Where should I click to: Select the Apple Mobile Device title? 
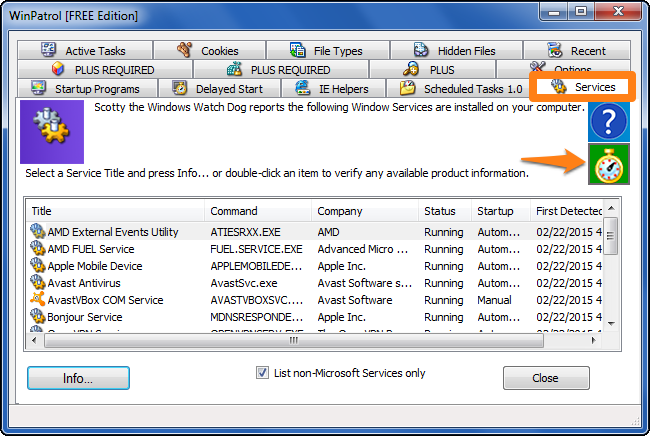pyautogui.click(x=95, y=266)
